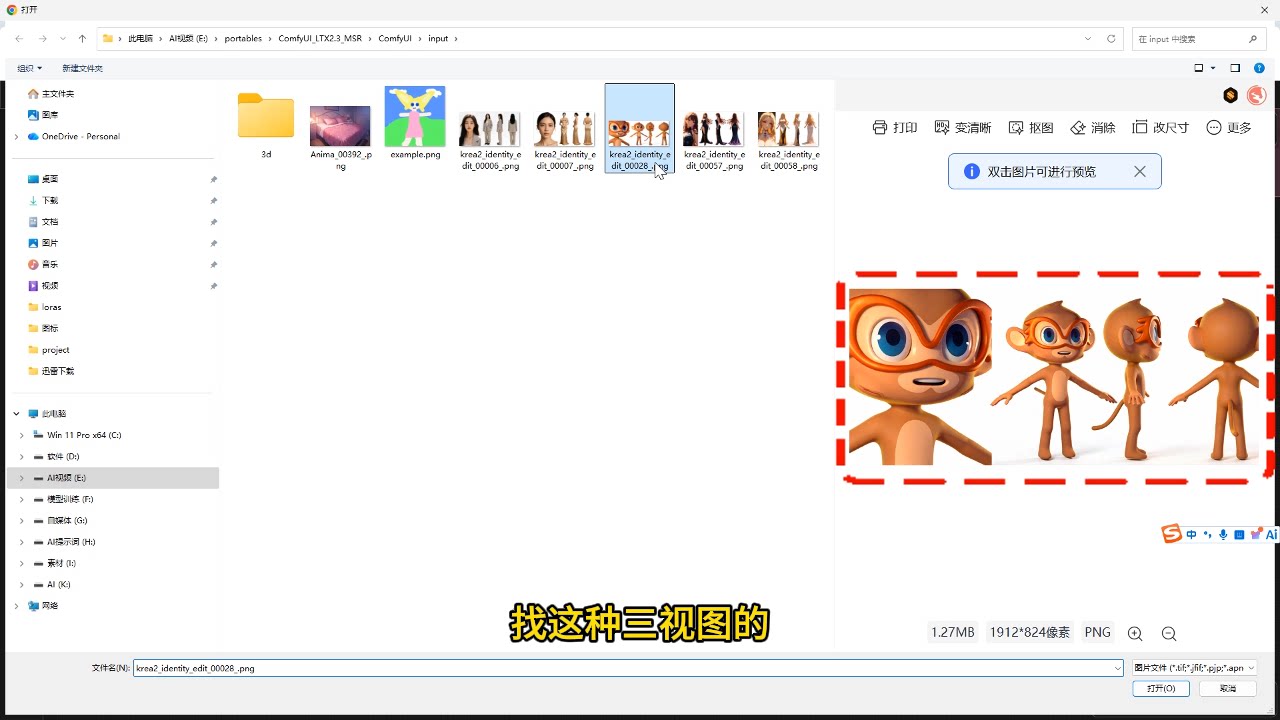Choose the 变清晰 enhance tool
The image size is (1280, 720).
click(x=963, y=128)
